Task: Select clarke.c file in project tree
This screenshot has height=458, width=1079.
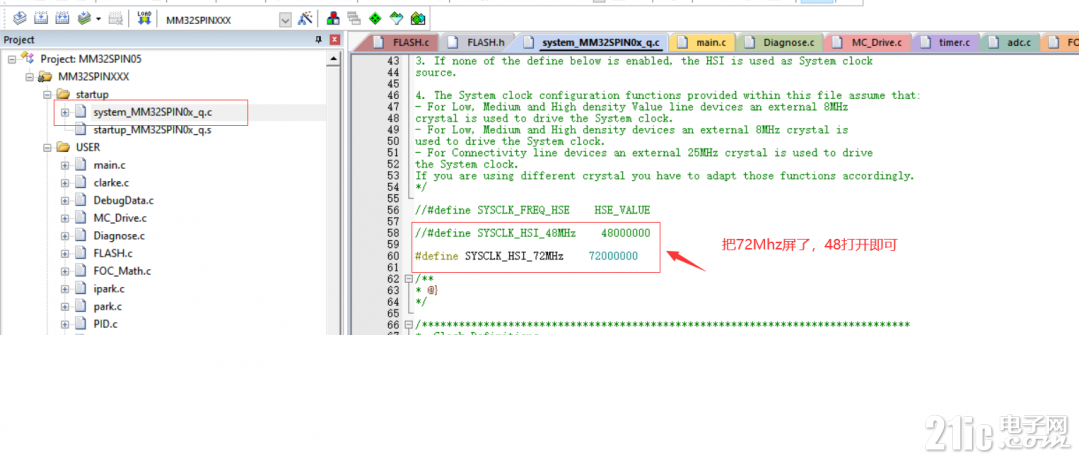Action: point(111,183)
